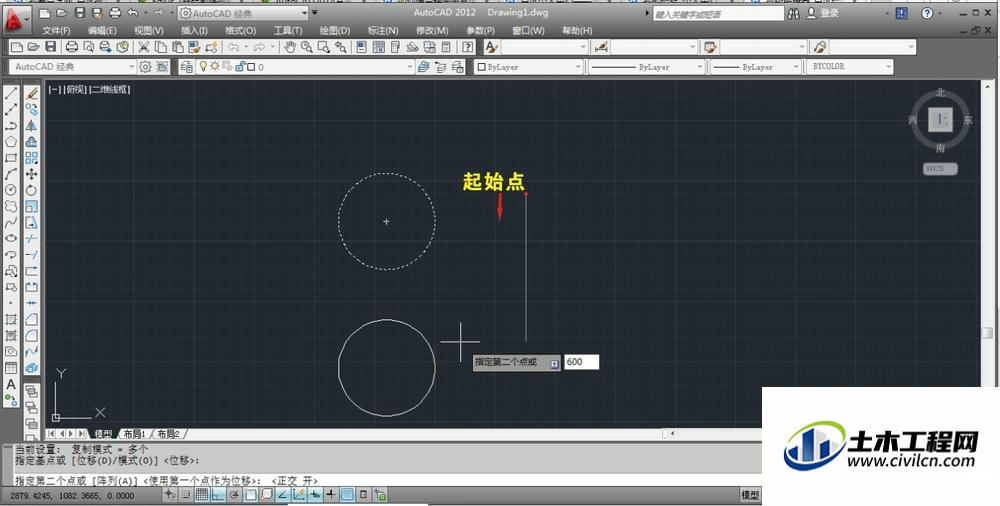Click the Pan hand icon
Viewport: 1000px width, 506px height.
290,47
